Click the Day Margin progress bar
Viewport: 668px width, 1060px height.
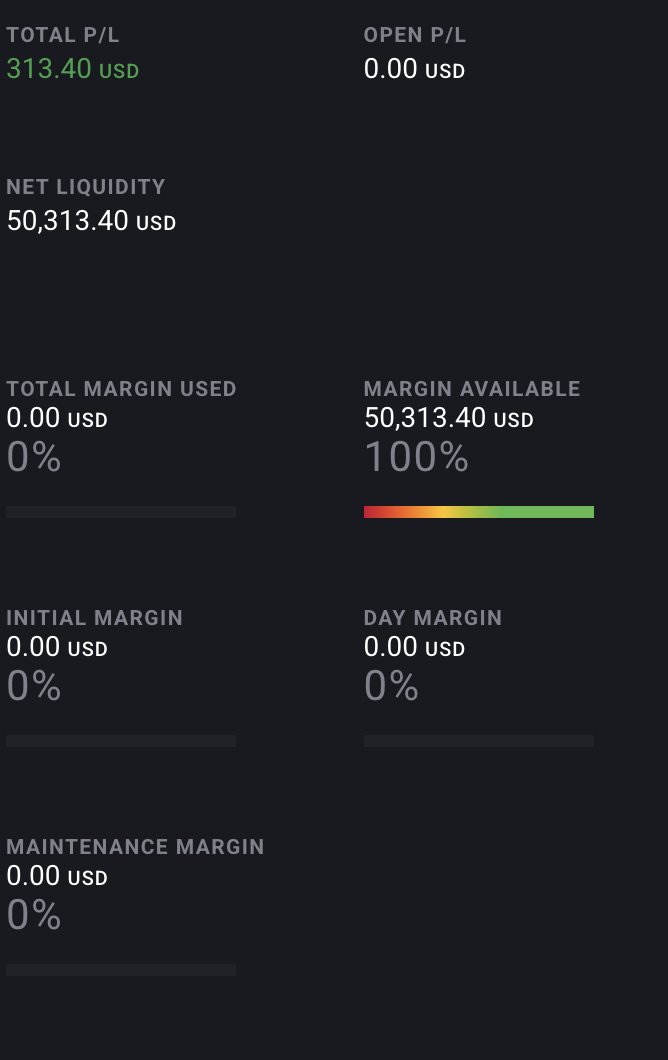[x=479, y=741]
